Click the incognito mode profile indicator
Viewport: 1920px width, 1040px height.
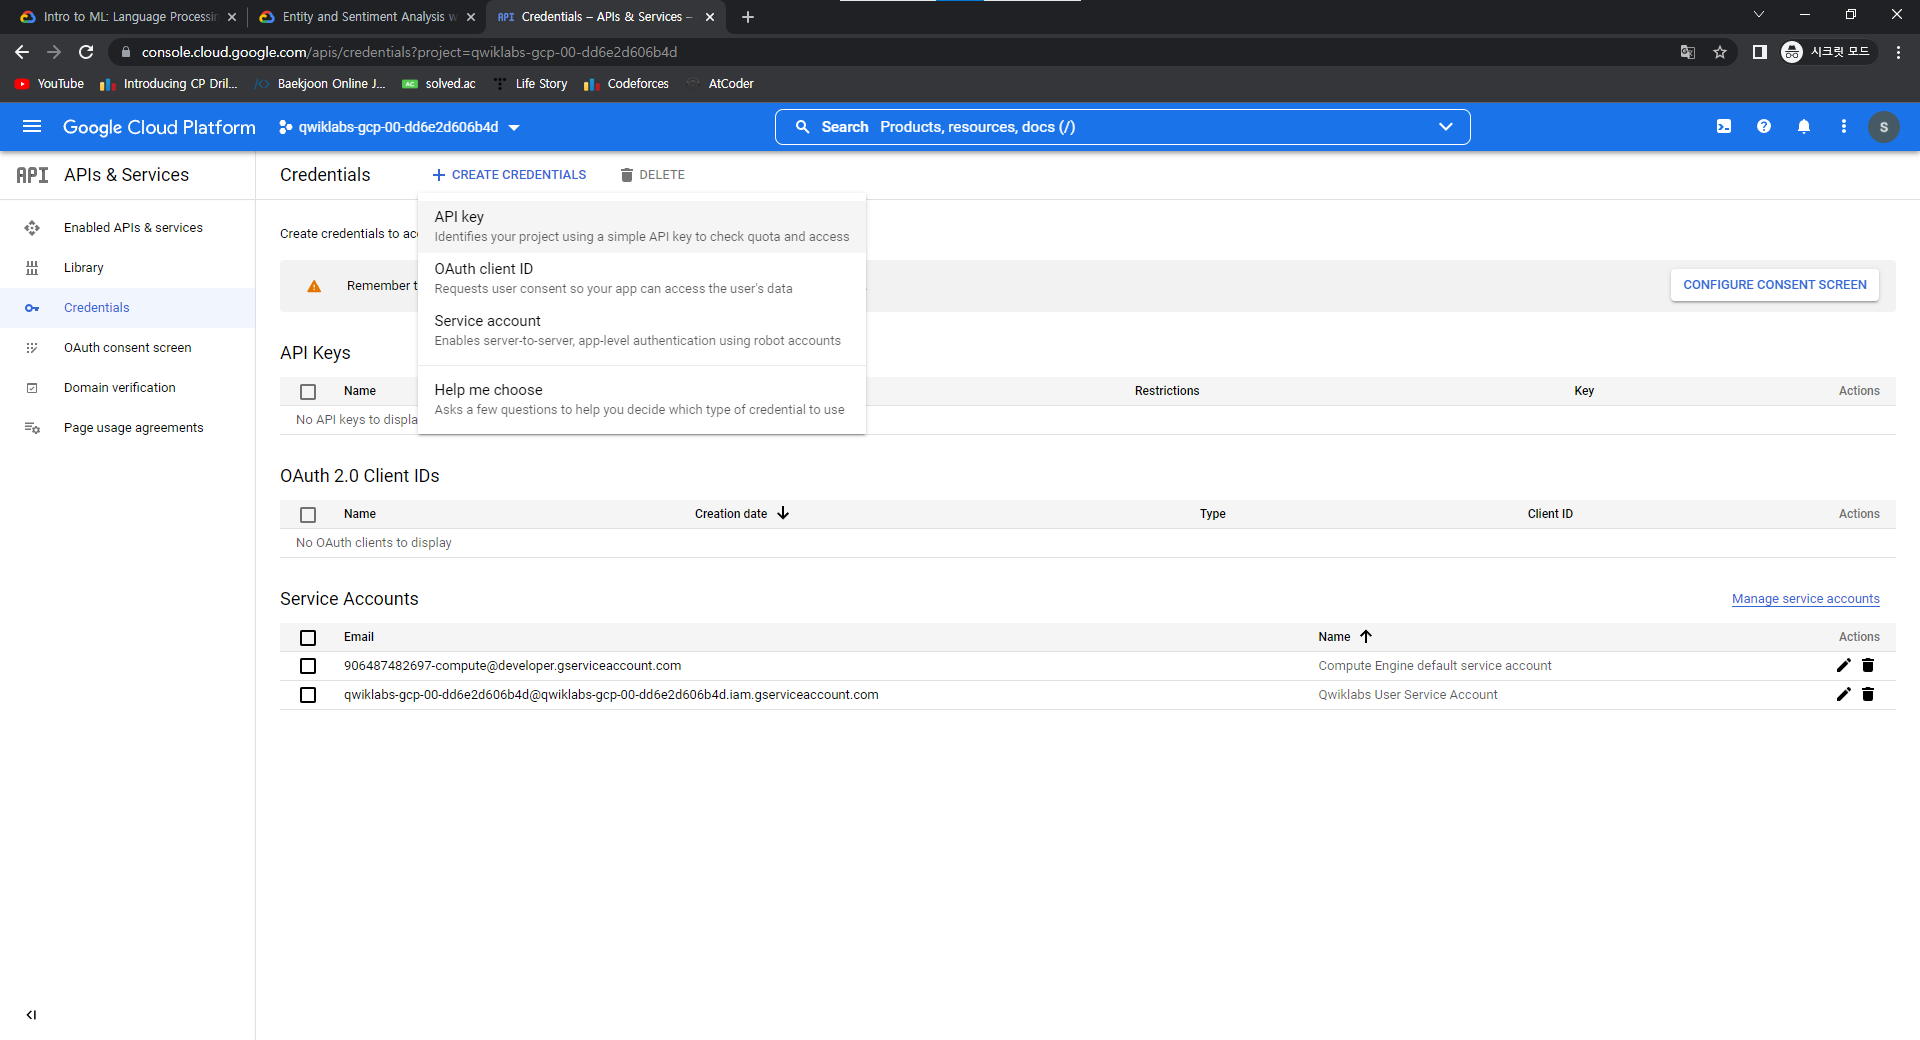1827,52
